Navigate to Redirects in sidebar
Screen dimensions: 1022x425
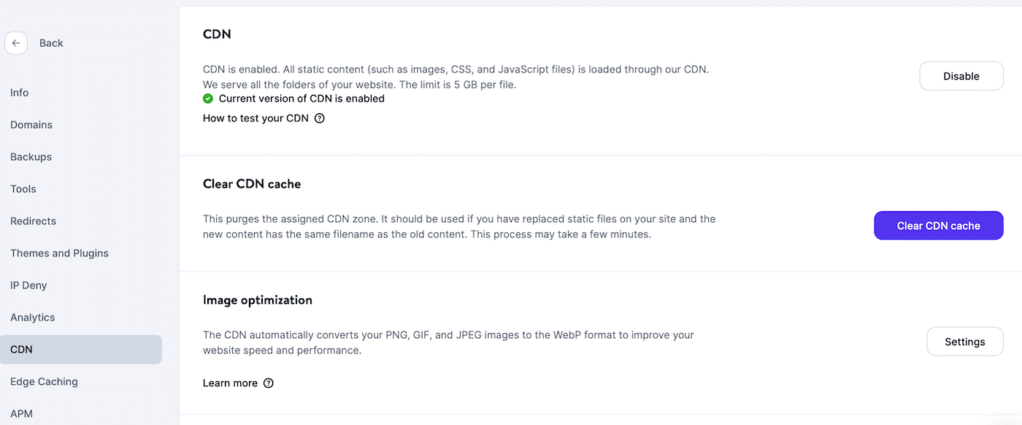[x=33, y=221]
